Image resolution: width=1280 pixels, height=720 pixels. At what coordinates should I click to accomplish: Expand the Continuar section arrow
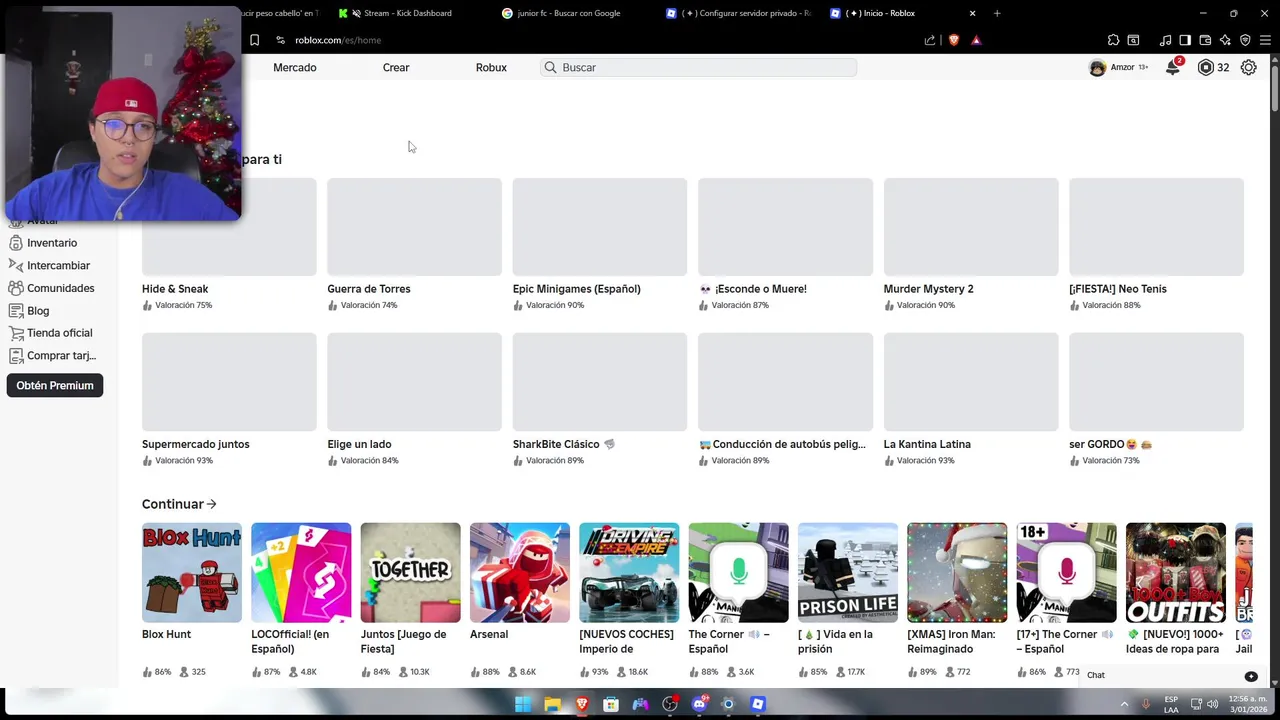[211, 504]
